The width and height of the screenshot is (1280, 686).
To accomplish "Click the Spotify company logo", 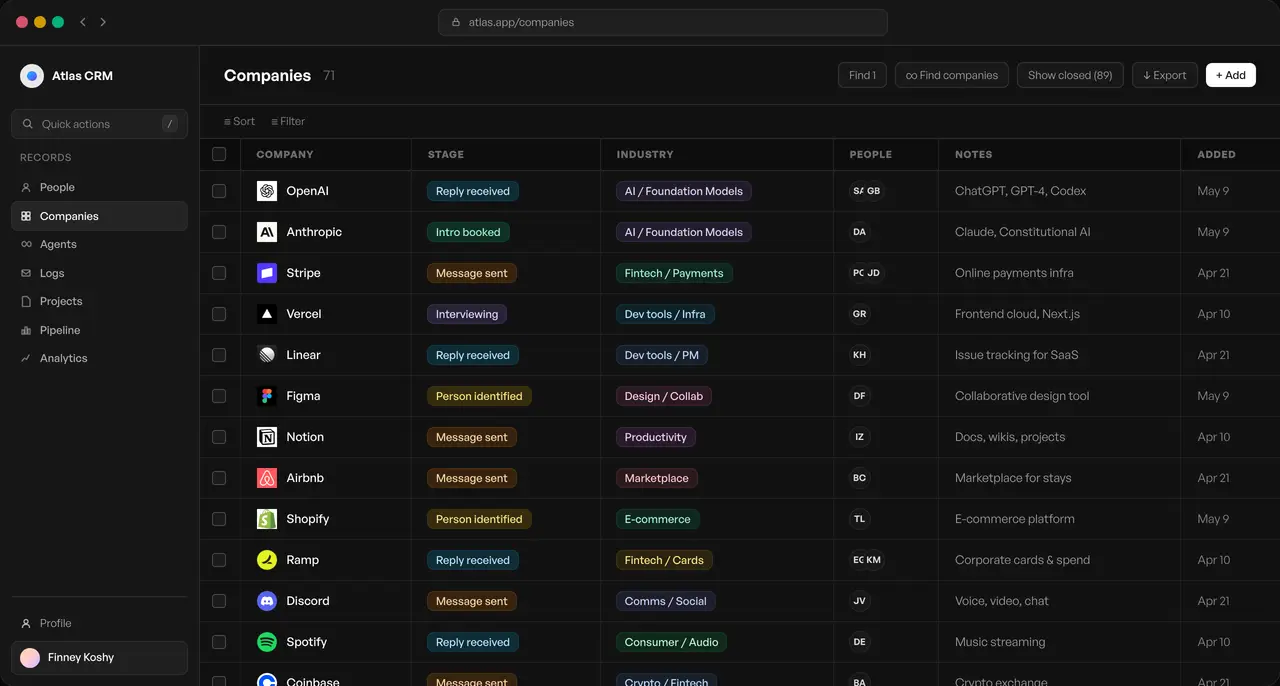I will tap(267, 642).
